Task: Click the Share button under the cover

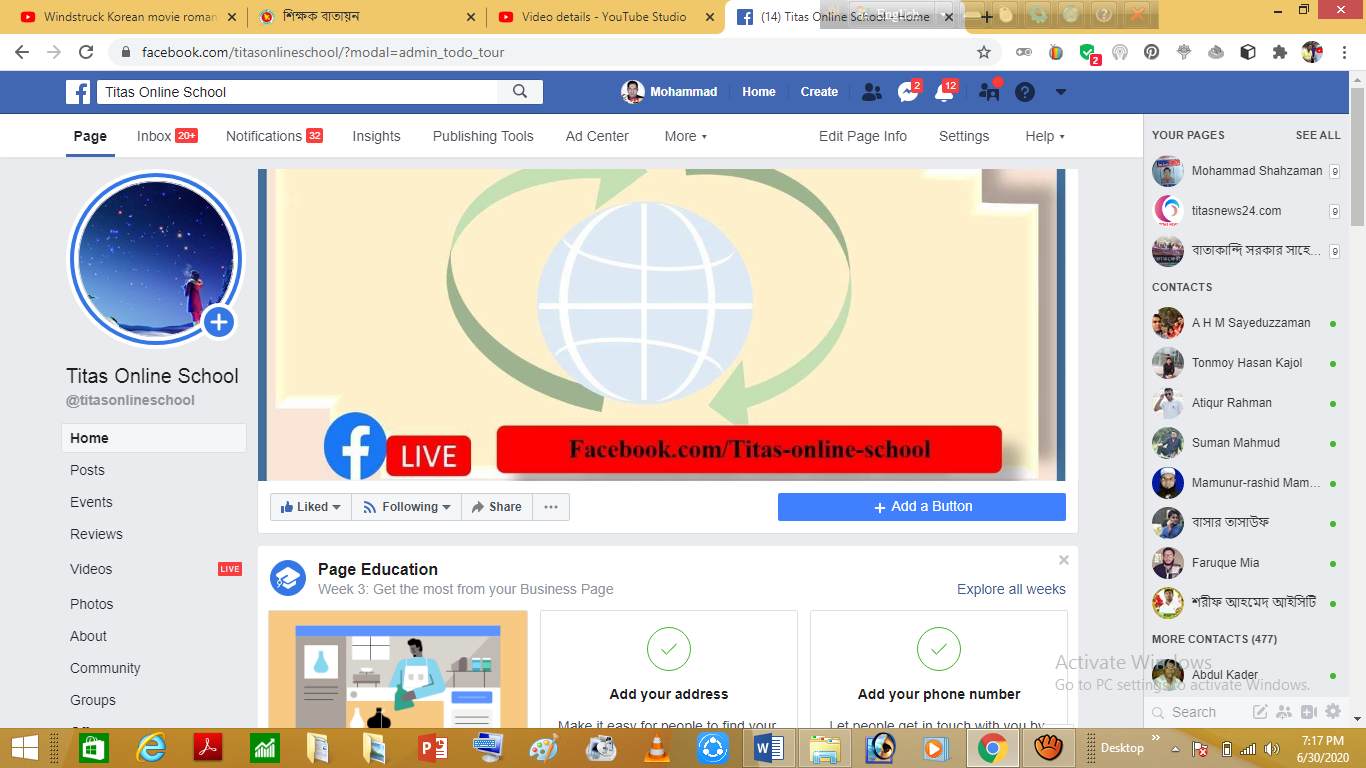Action: coord(497,507)
